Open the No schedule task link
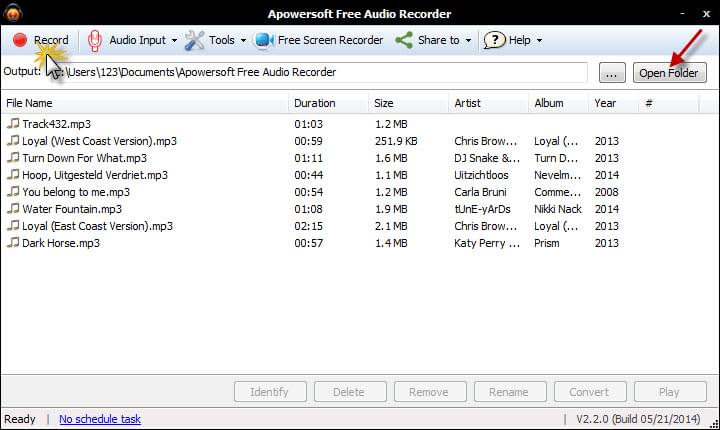The height and width of the screenshot is (430, 720). (x=100, y=419)
